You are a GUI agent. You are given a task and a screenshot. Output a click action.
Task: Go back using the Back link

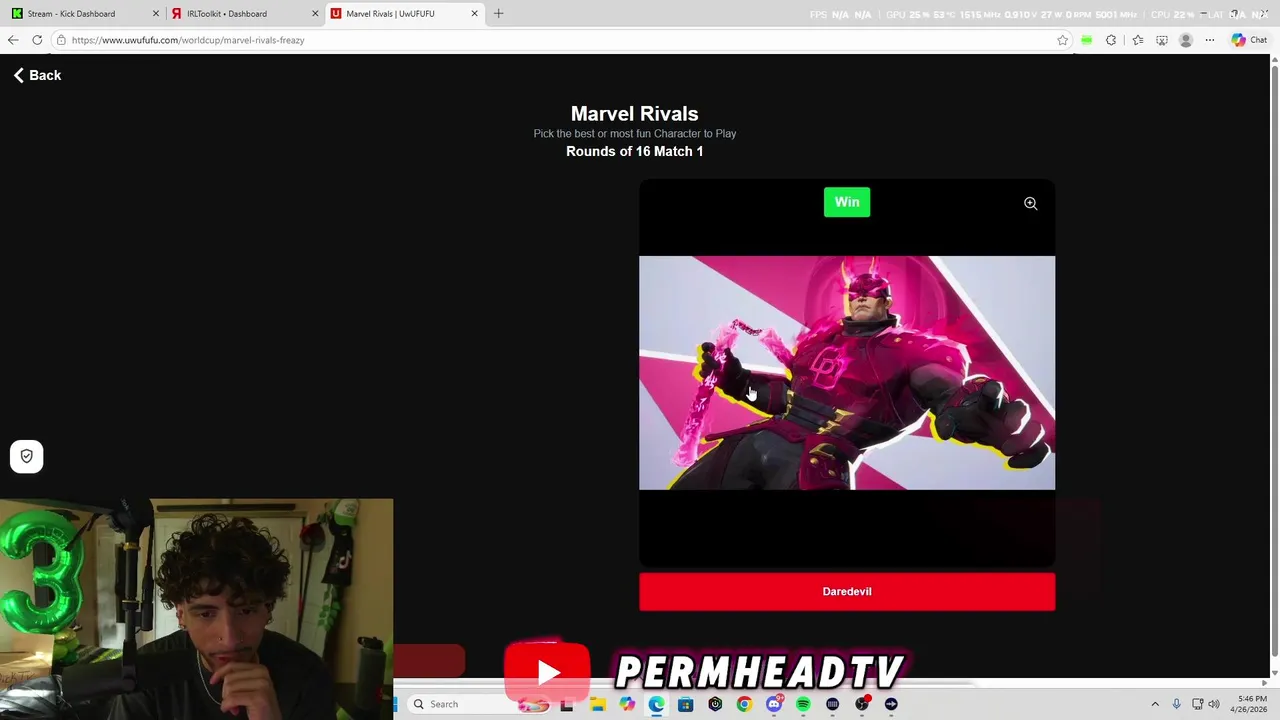pos(37,75)
